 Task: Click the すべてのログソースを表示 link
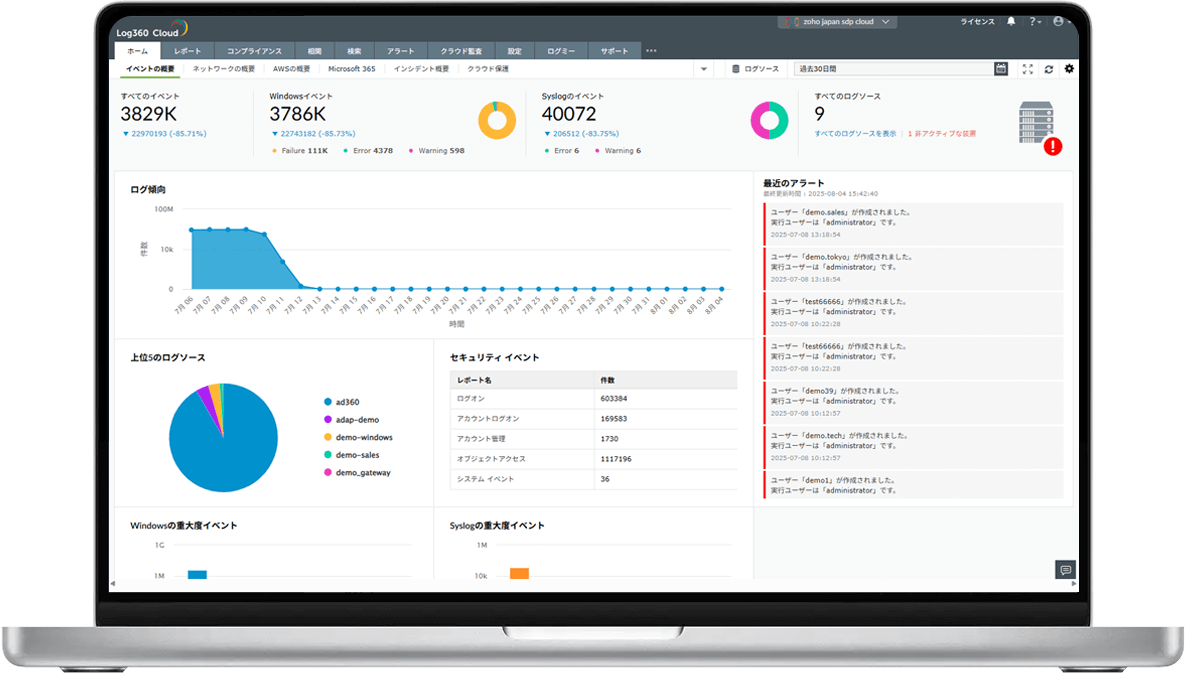click(855, 133)
